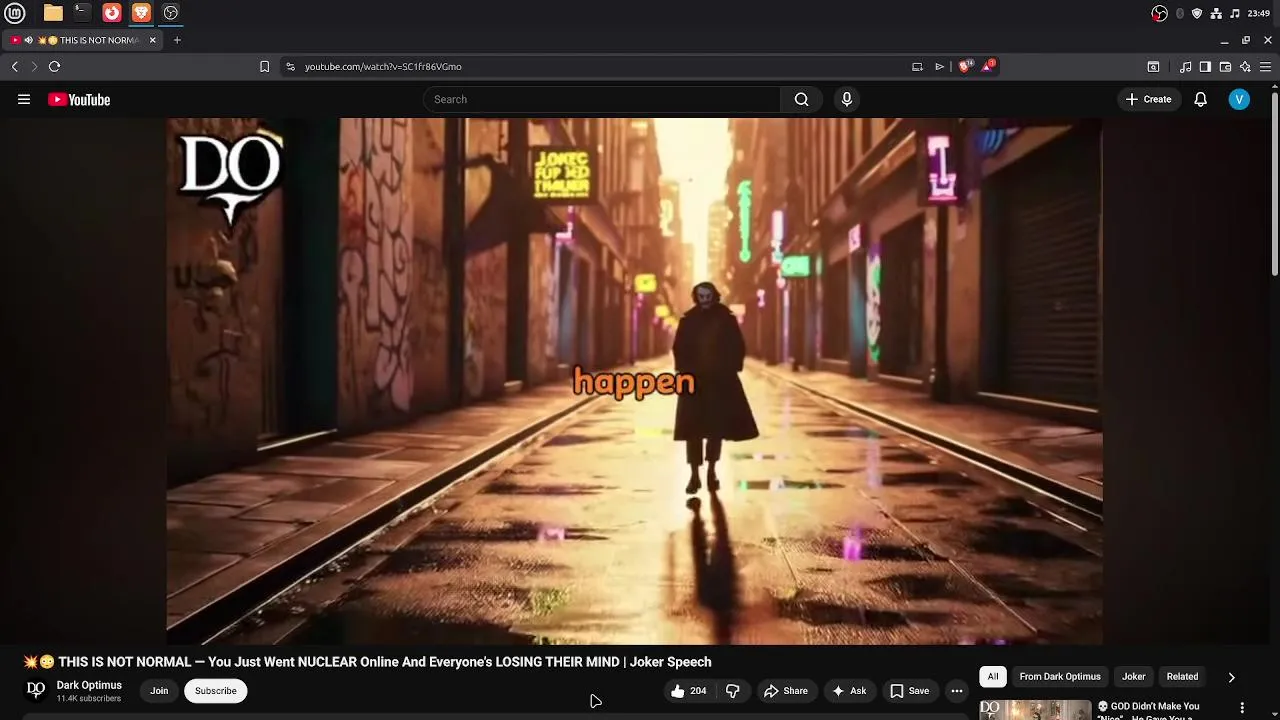This screenshot has height=720, width=1280.
Task: Reload the current page
Action: coord(54,66)
